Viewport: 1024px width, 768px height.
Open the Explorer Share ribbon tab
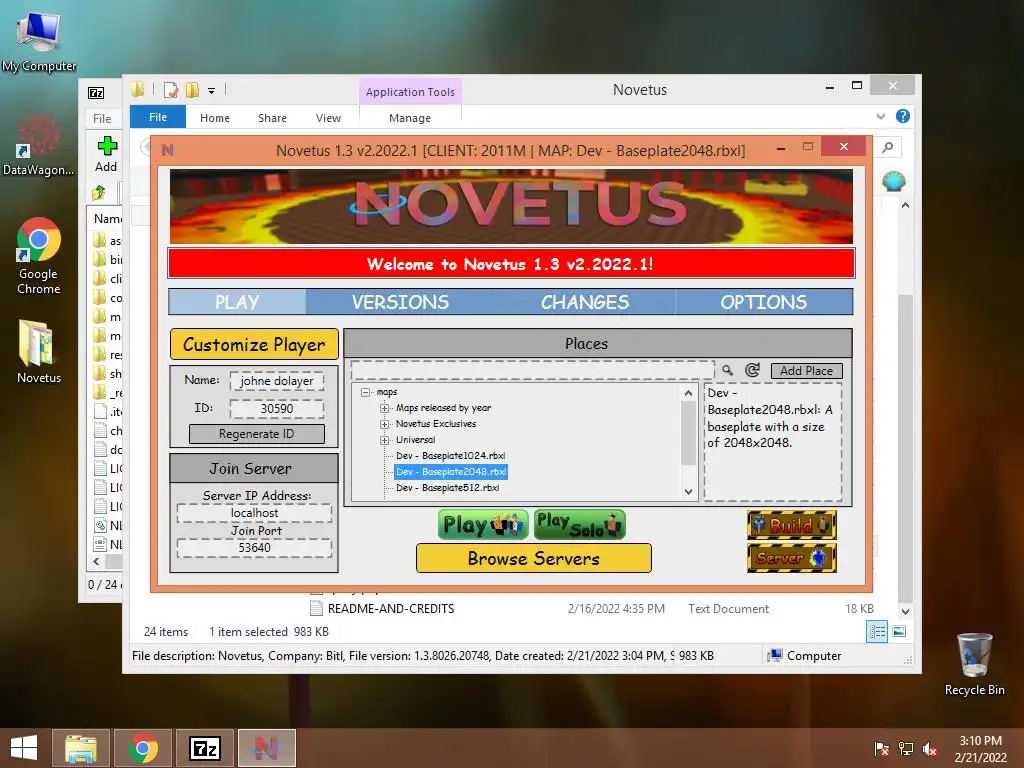272,118
